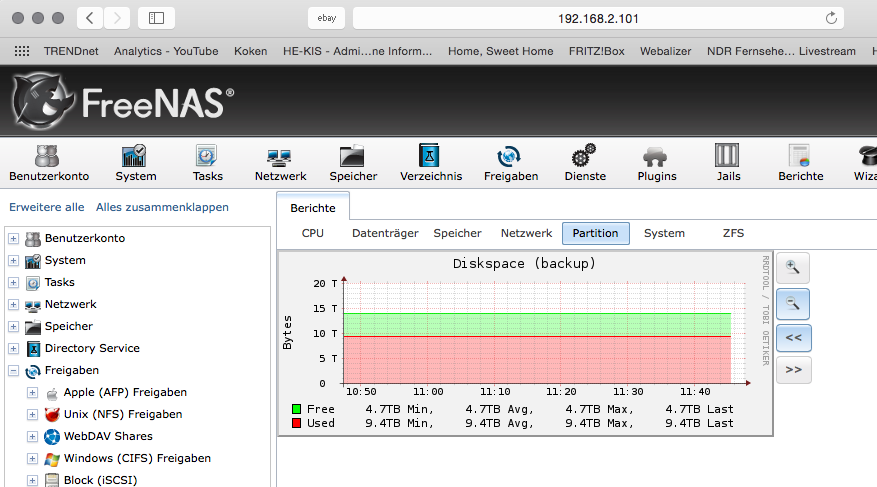This screenshot has width=877, height=487.
Task: Click the Erweitere alle link
Action: 46,207
